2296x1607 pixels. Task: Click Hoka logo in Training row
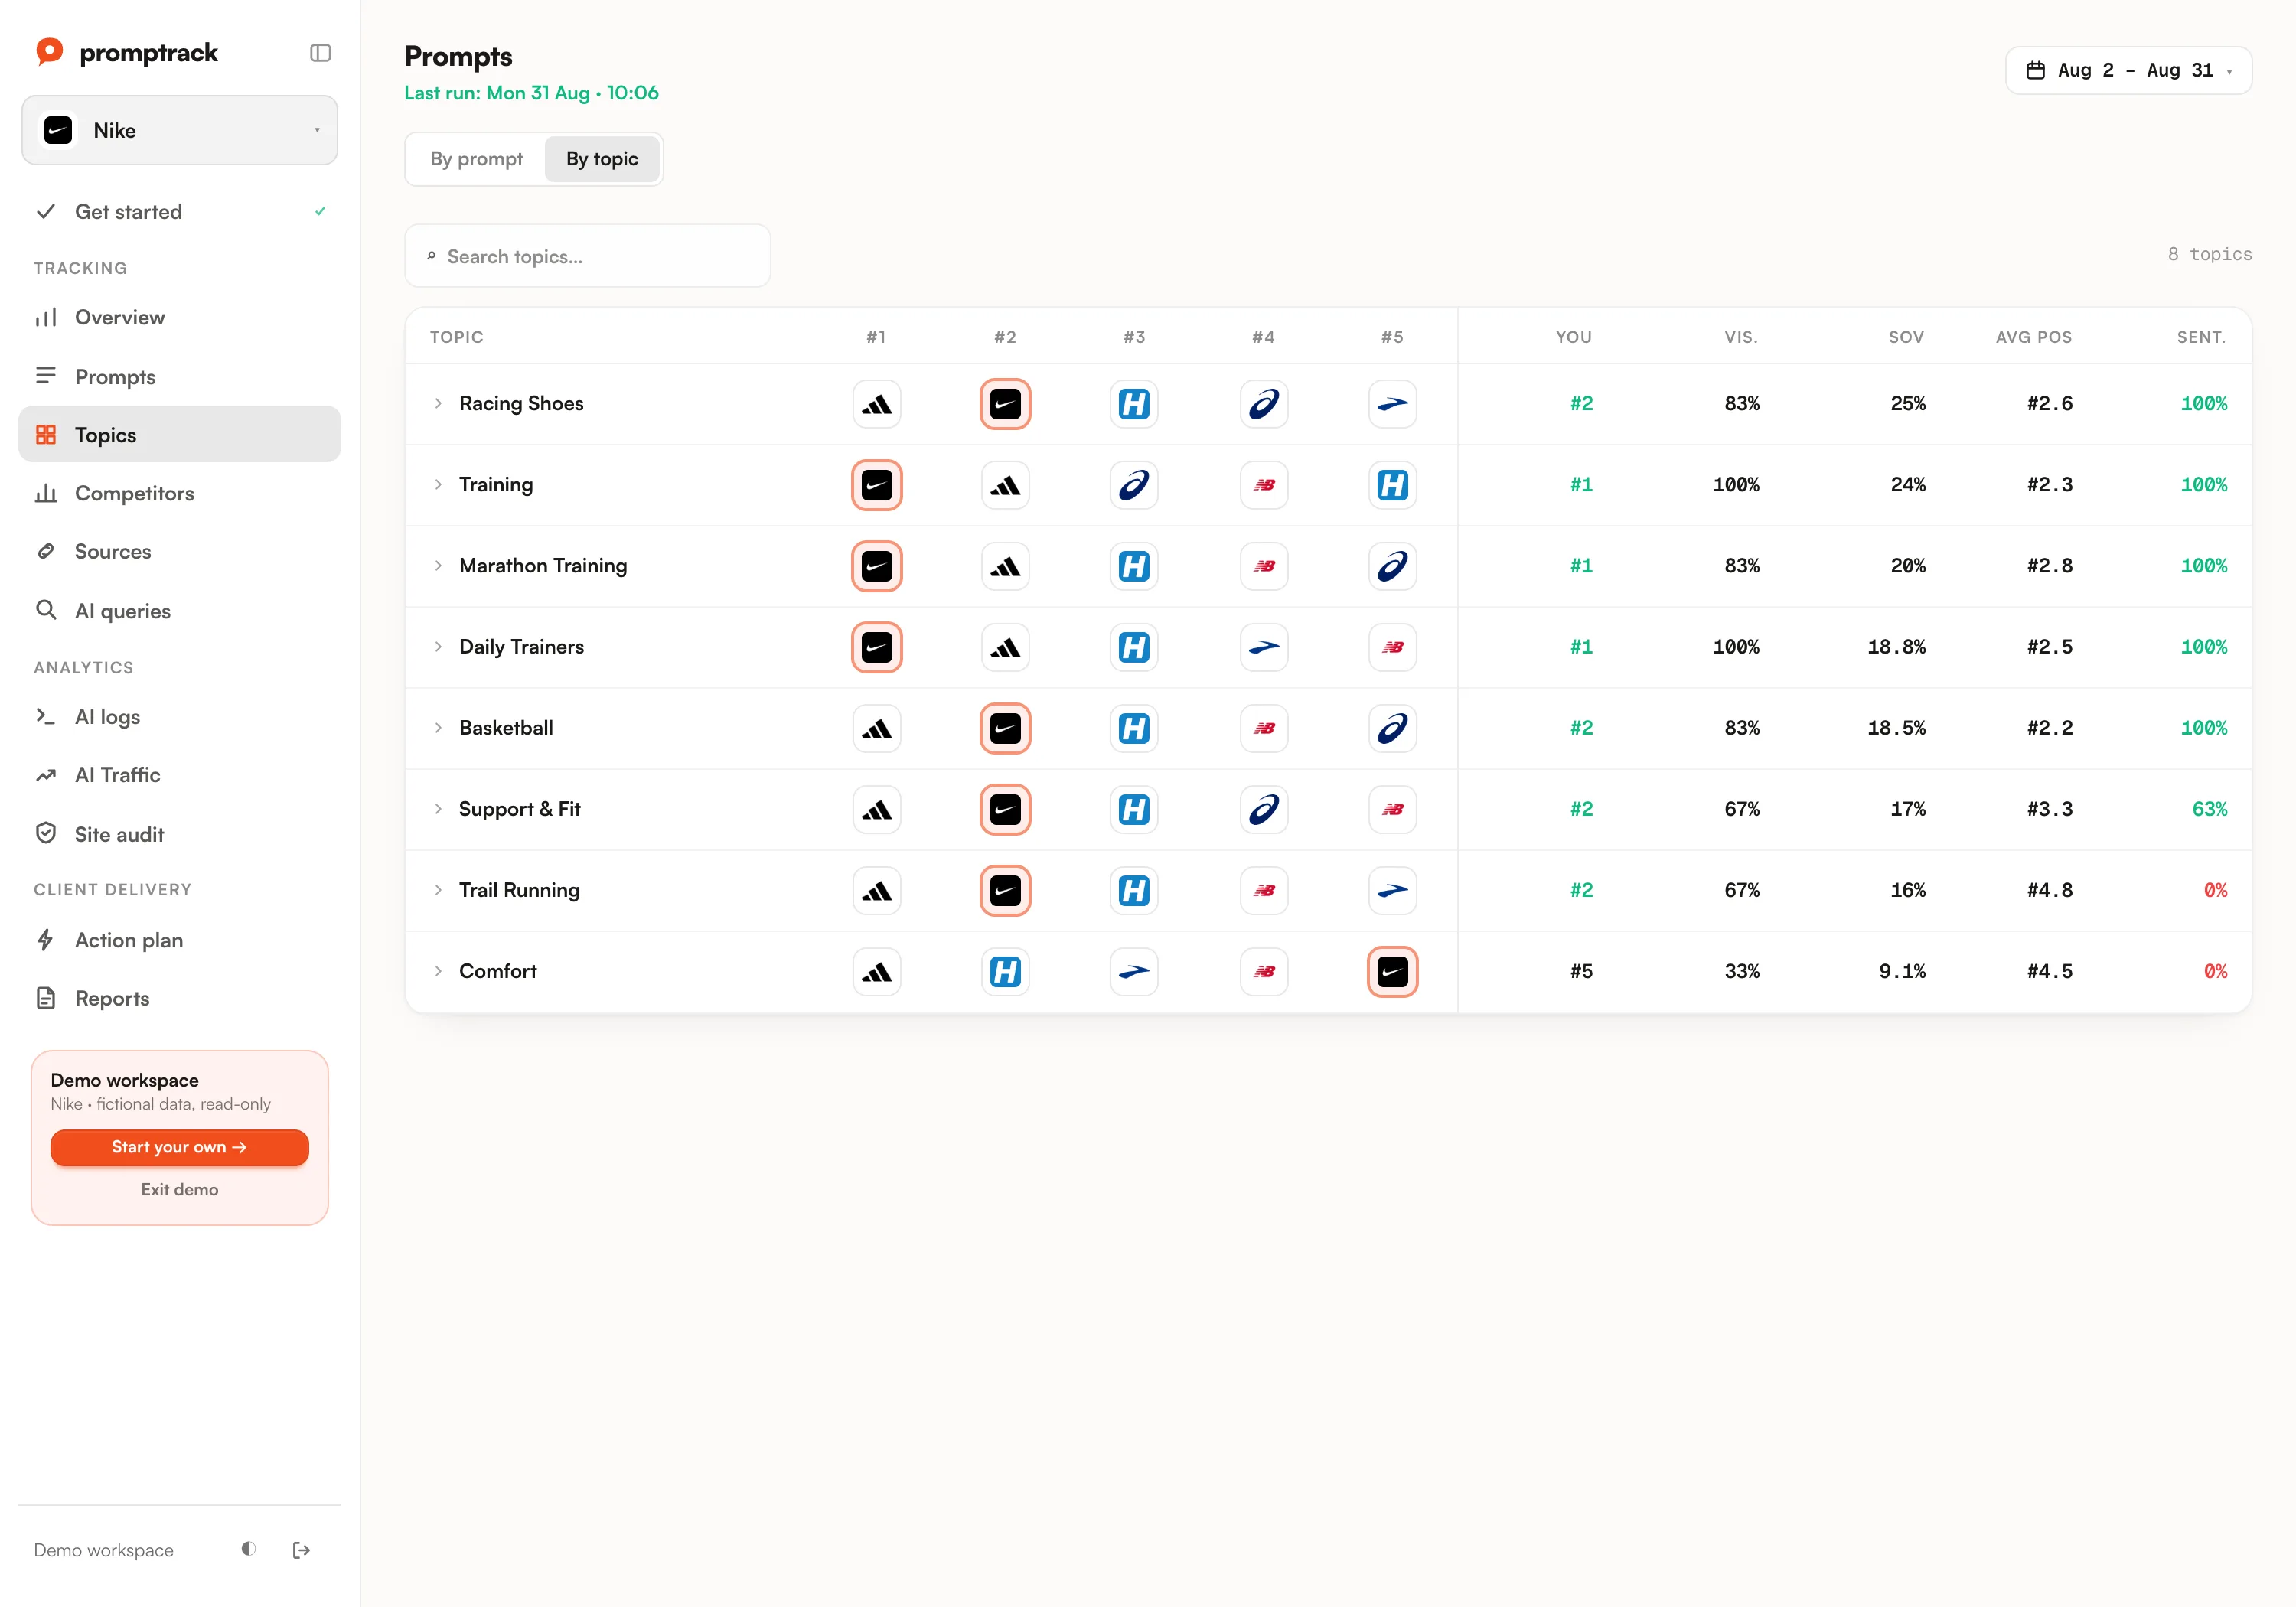(1392, 485)
